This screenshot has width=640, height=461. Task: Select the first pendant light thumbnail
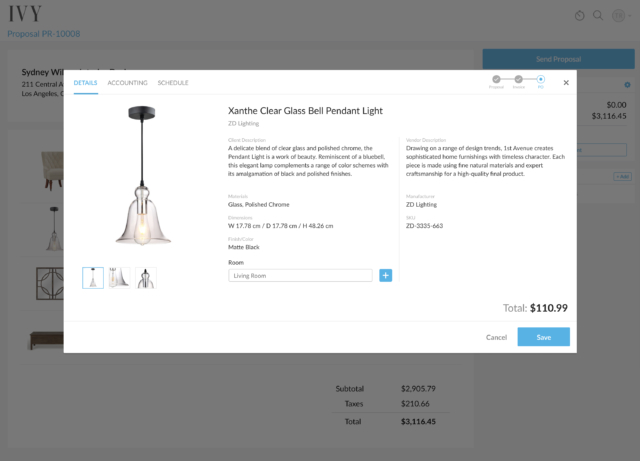pyautogui.click(x=93, y=278)
